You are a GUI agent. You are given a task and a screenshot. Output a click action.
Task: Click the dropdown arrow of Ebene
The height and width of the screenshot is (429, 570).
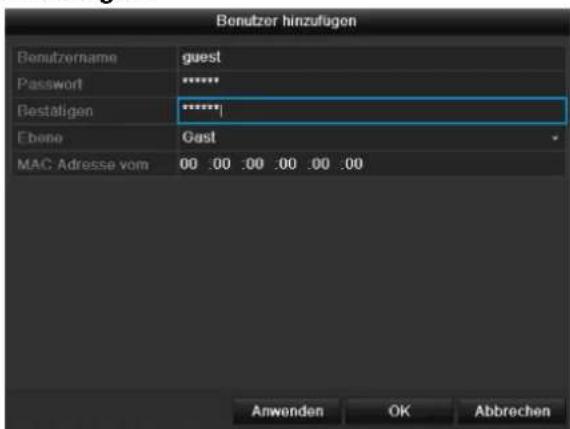click(x=555, y=138)
